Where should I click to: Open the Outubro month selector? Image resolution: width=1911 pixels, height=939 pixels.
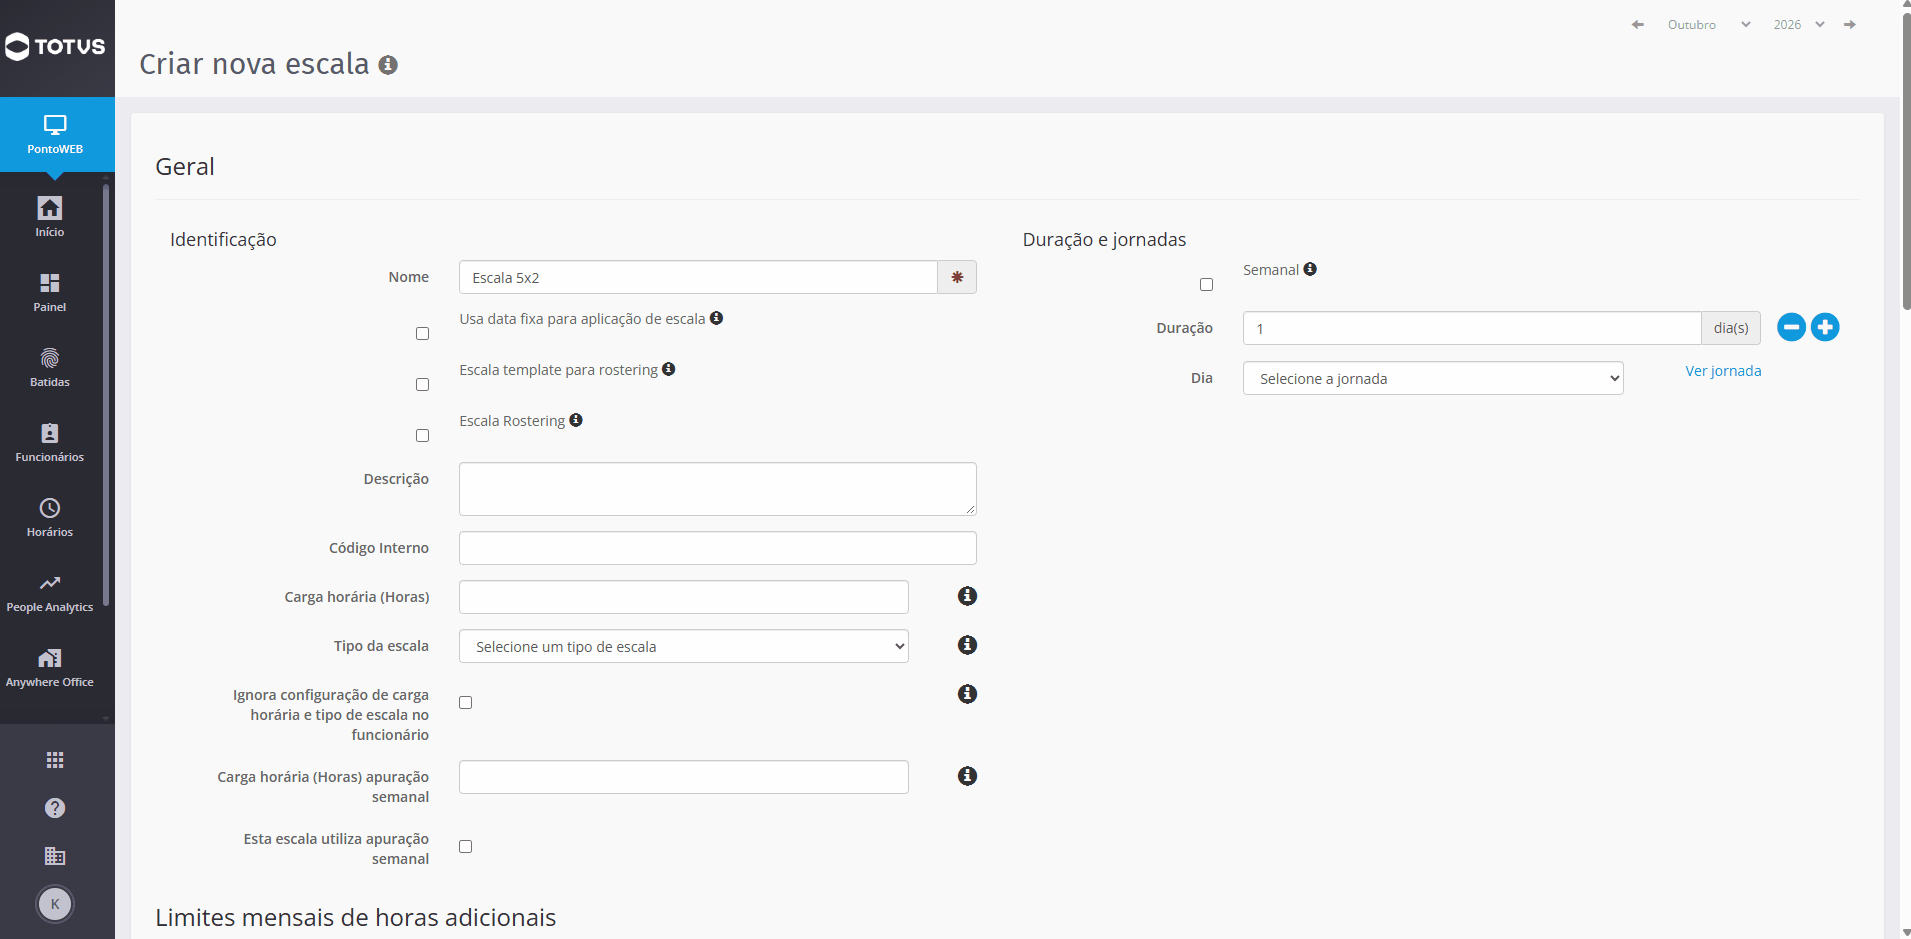click(1709, 24)
